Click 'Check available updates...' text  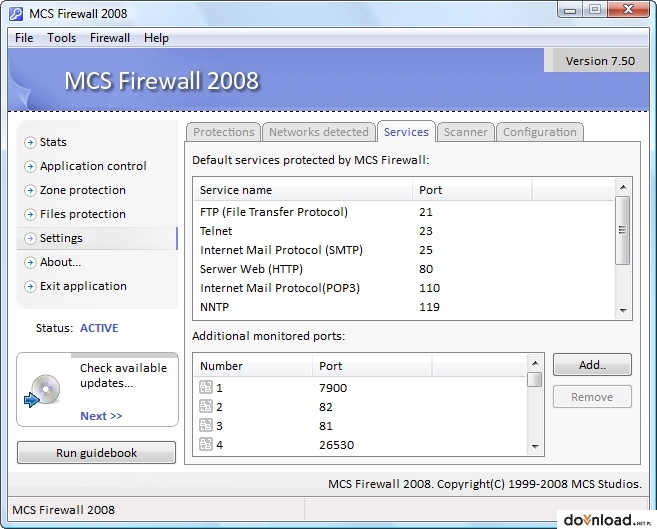point(123,375)
